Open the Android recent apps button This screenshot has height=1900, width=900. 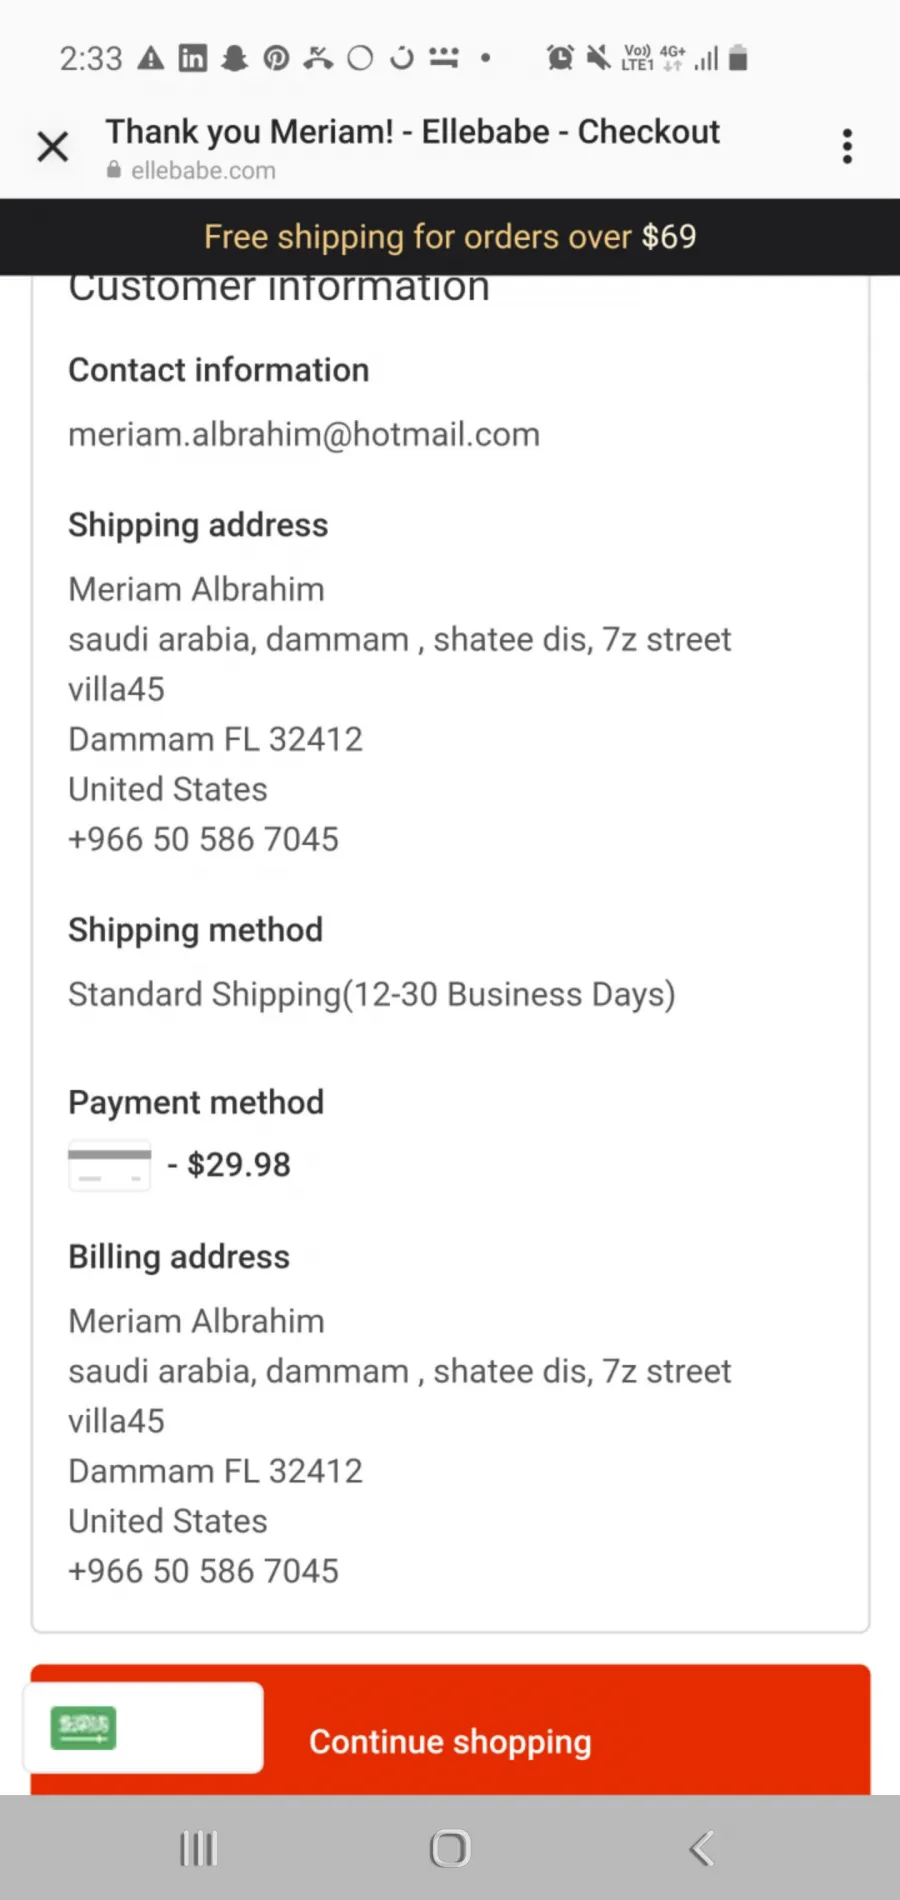(x=198, y=1849)
